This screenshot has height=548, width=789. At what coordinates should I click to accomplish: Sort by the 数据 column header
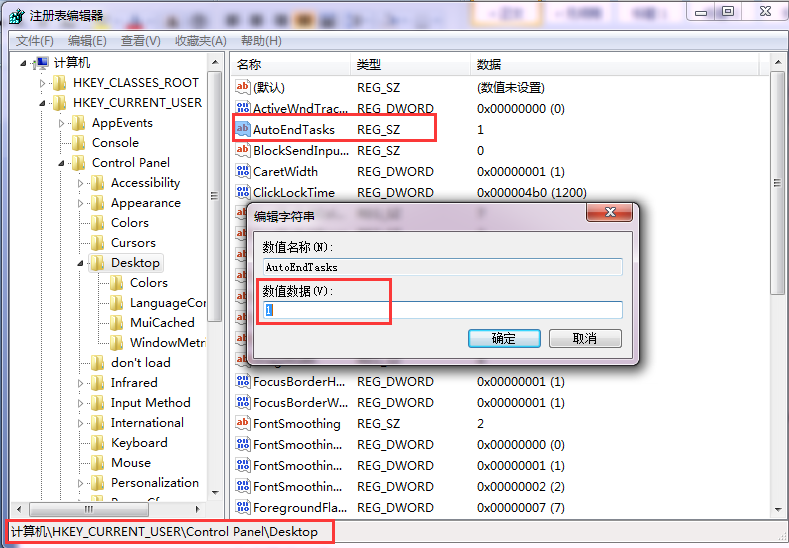[x=614, y=64]
